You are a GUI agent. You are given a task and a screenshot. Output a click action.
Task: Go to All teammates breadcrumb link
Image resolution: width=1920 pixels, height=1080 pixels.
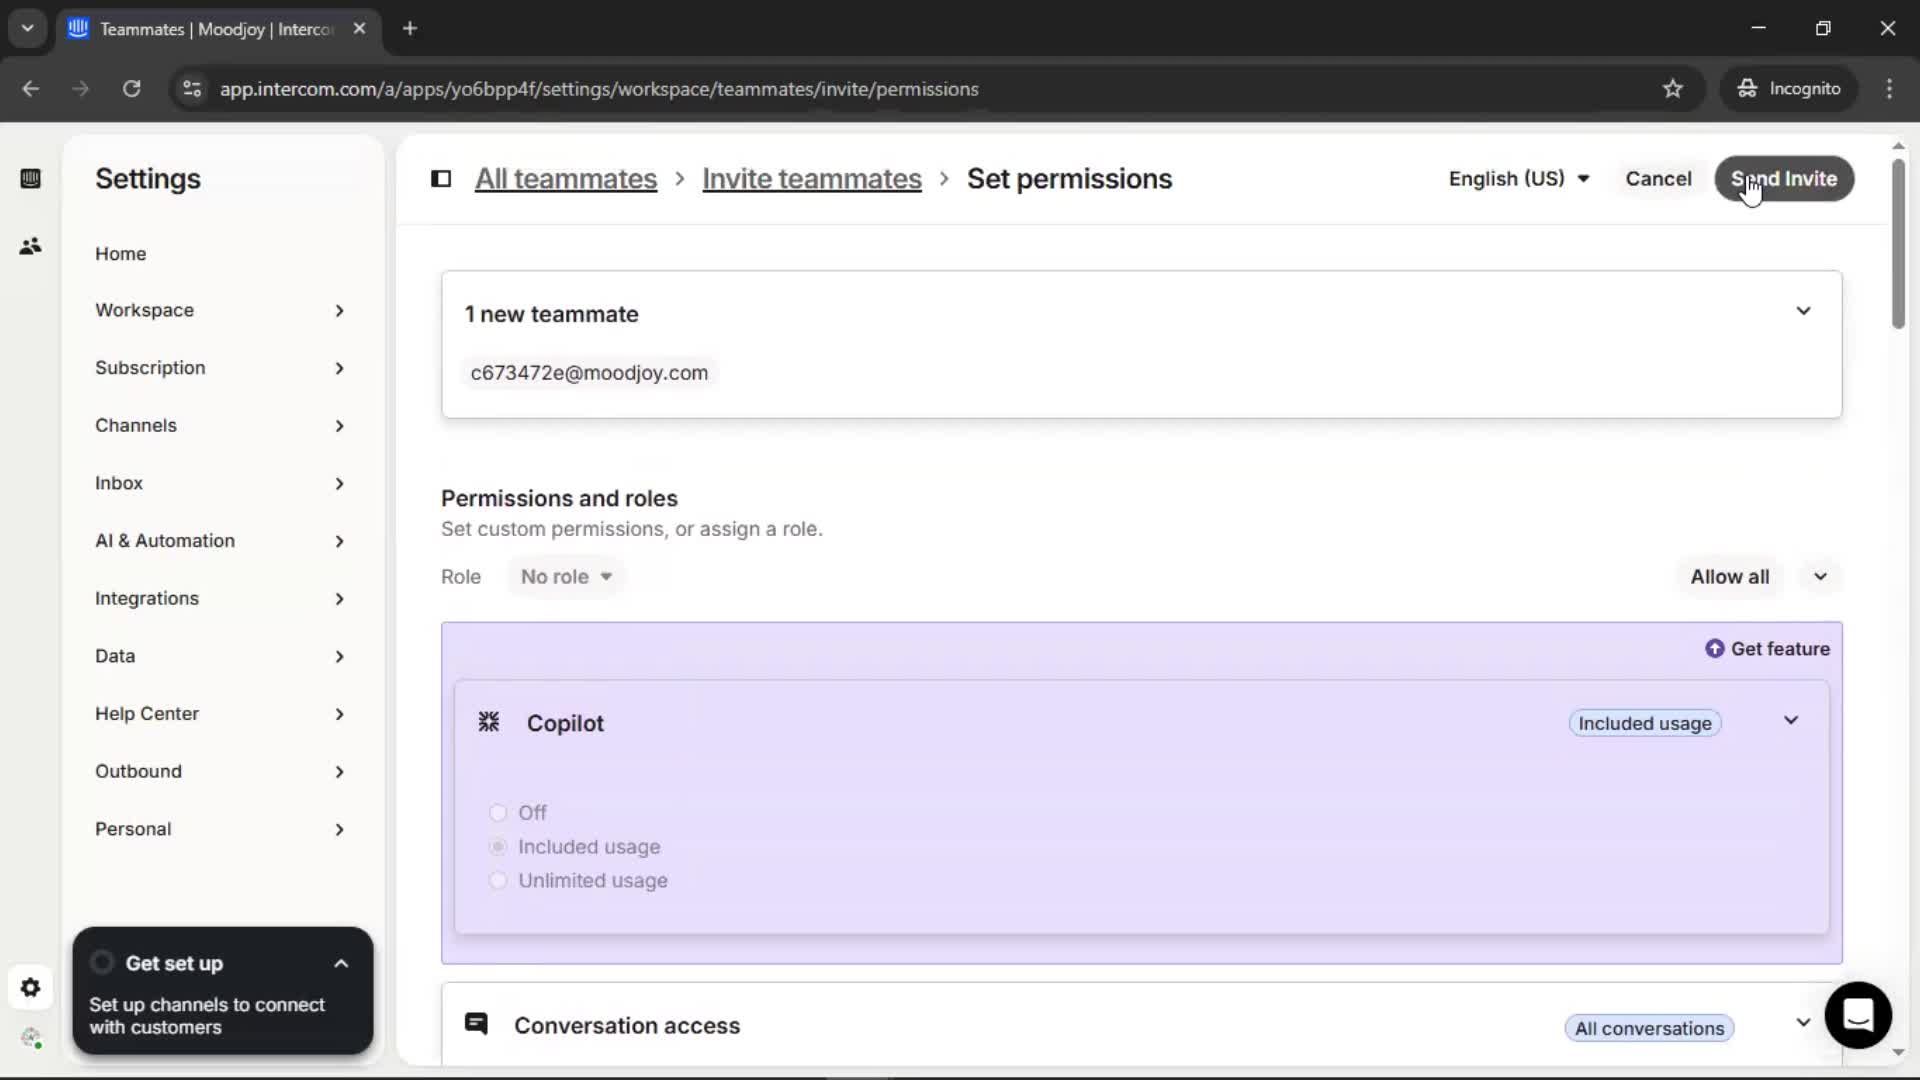coord(566,179)
